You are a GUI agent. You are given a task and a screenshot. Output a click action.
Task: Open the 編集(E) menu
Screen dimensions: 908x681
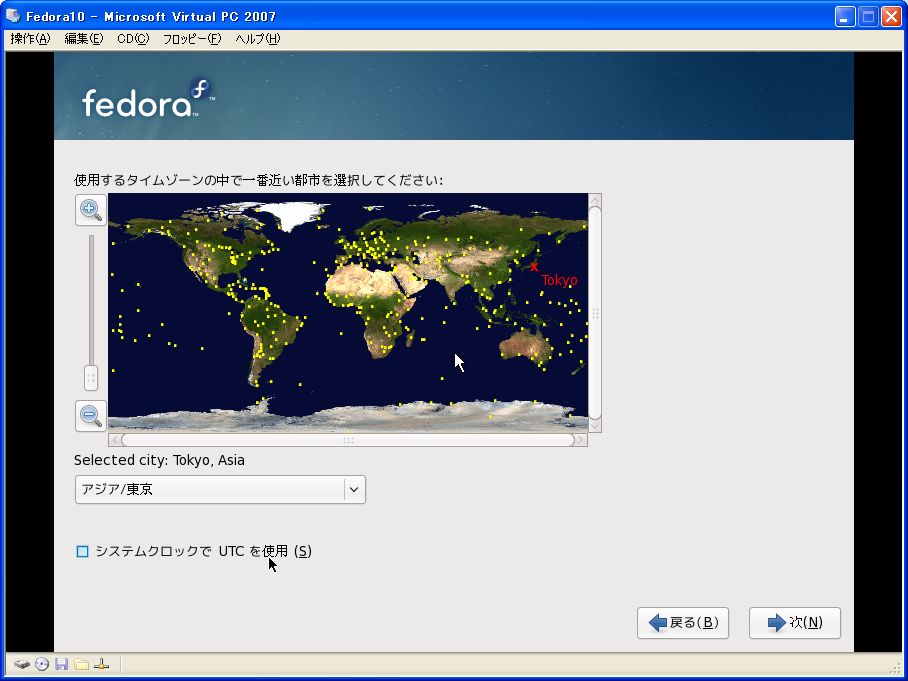point(83,39)
